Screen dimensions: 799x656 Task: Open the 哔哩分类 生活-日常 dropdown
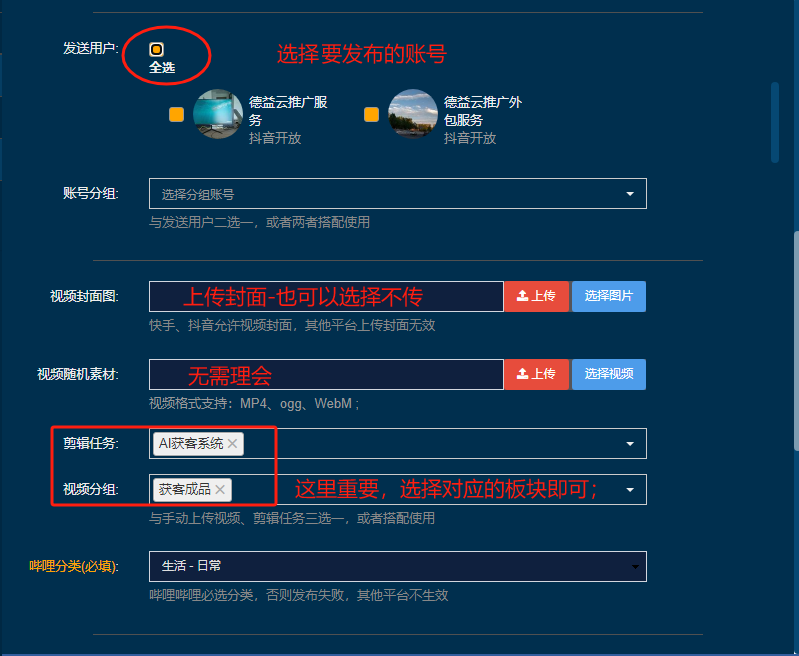(x=397, y=566)
